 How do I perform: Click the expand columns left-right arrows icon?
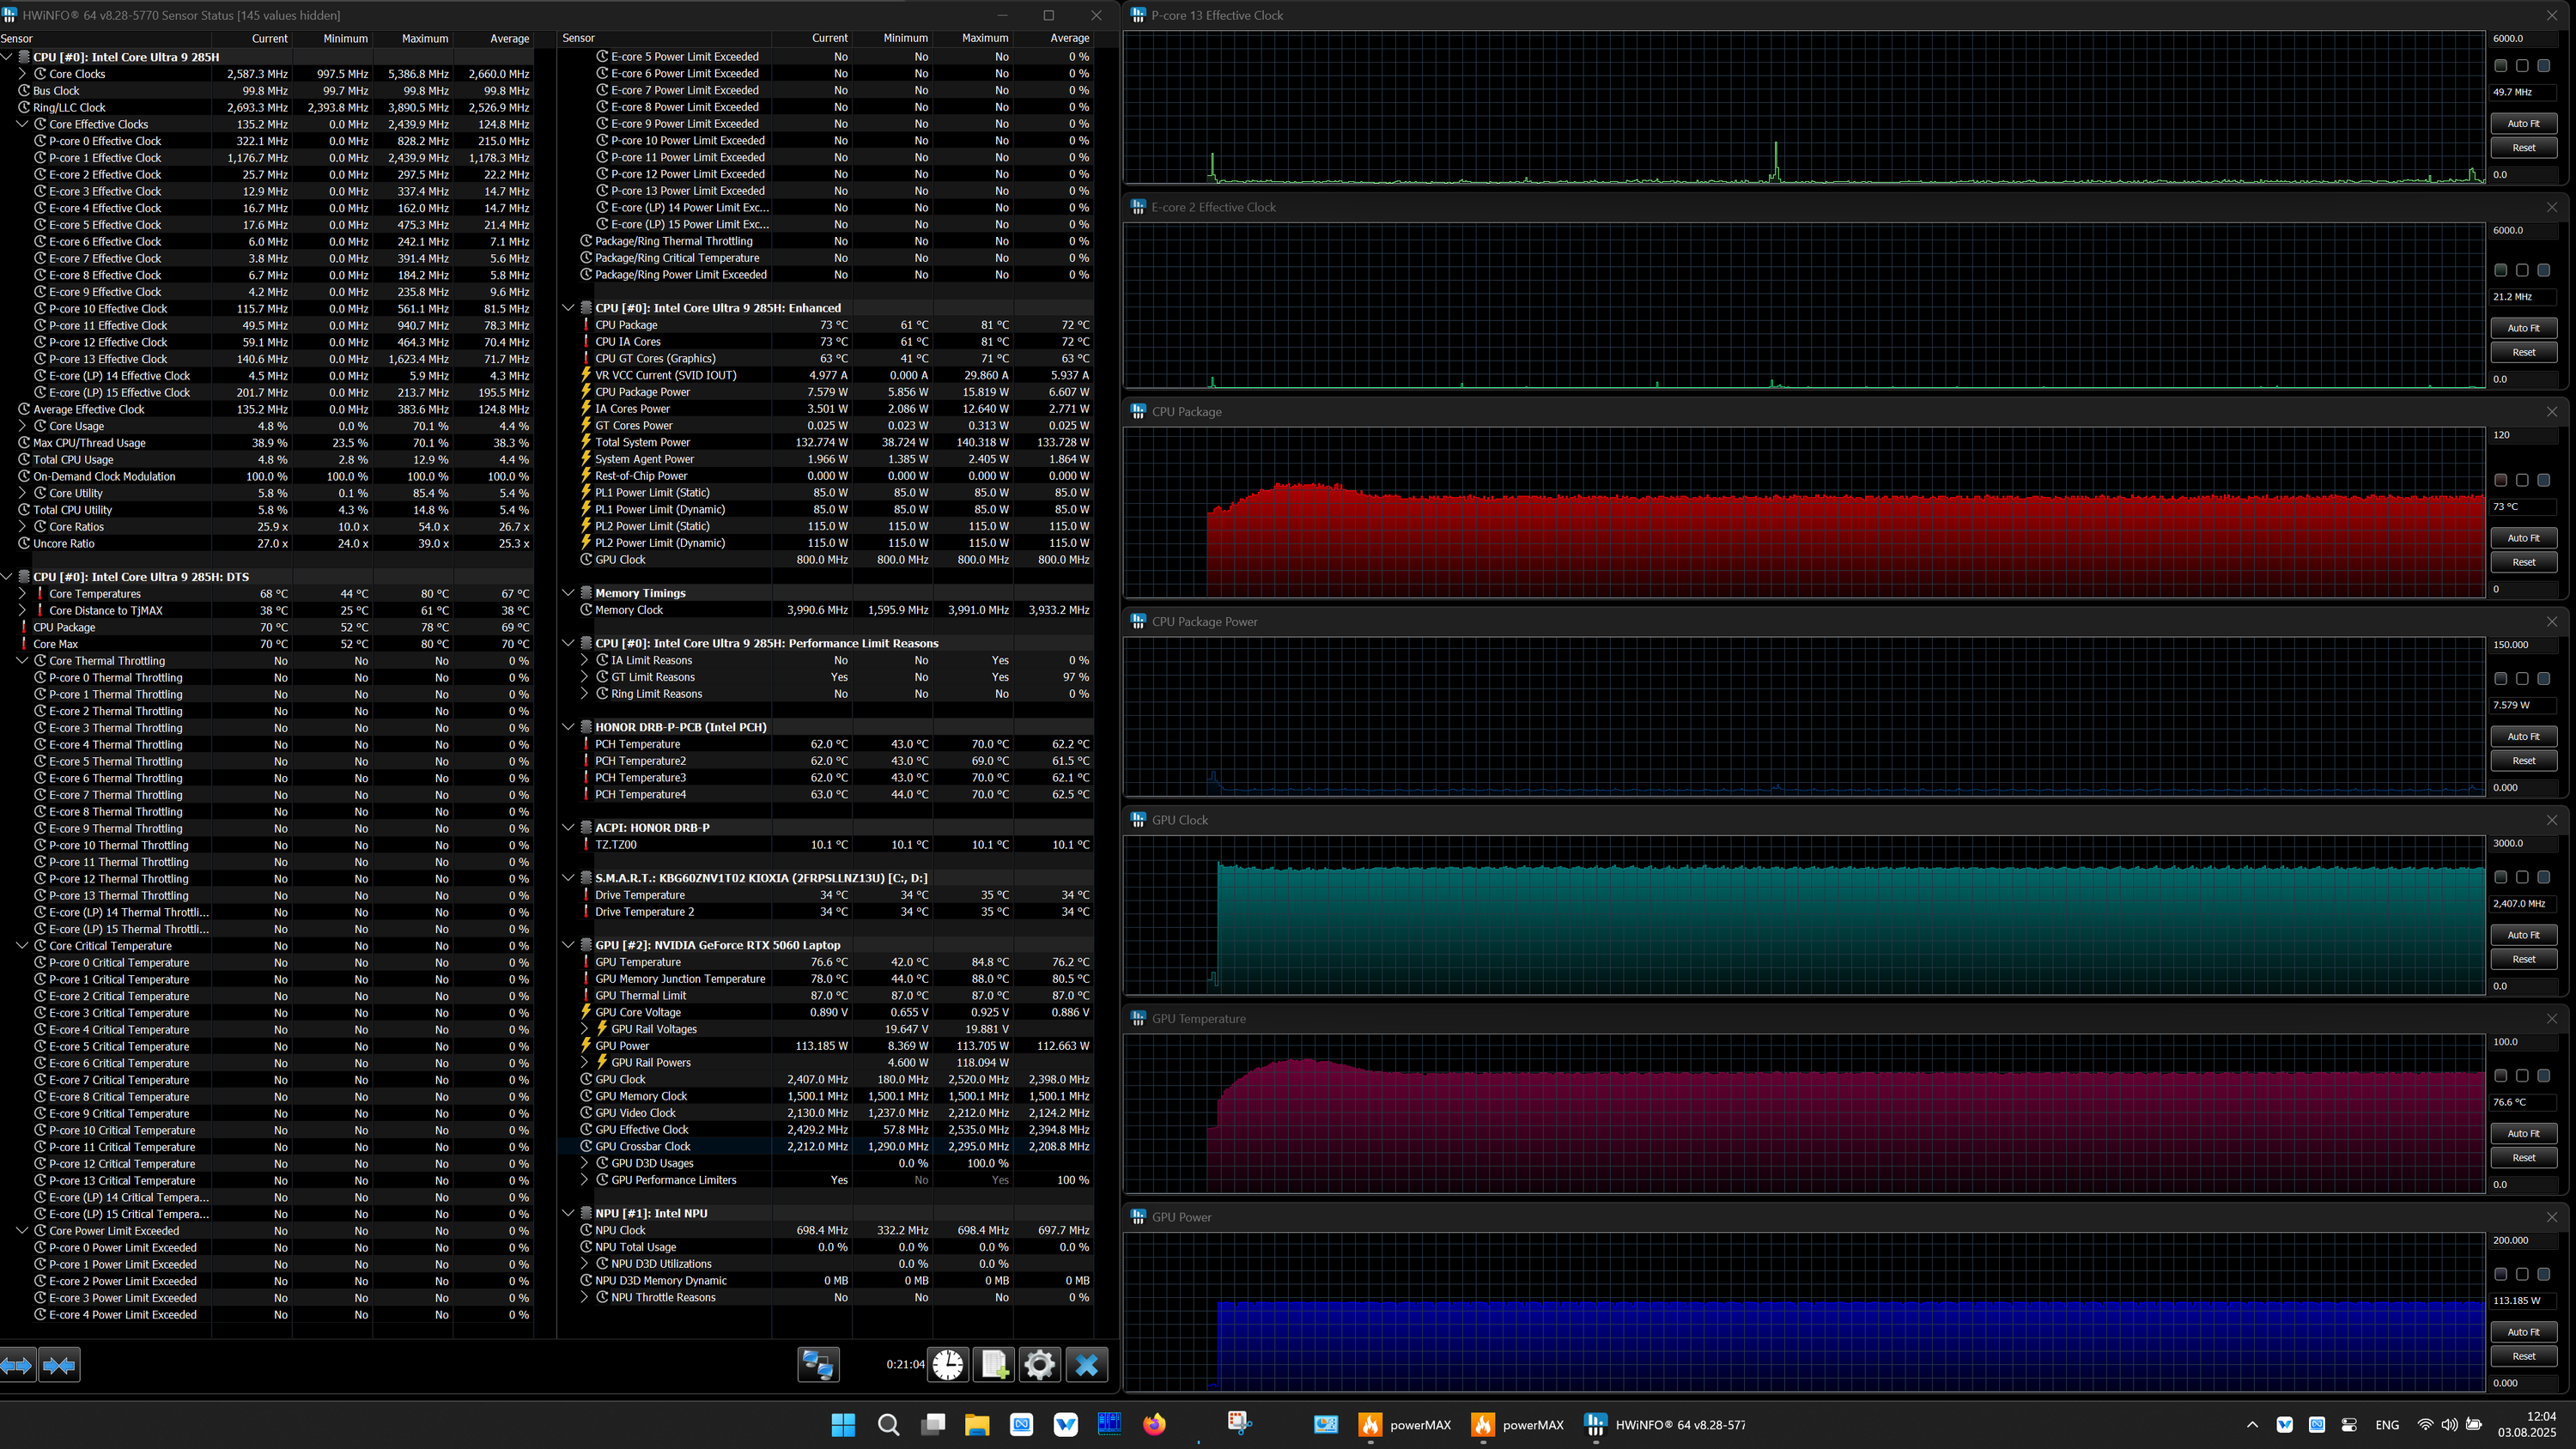coord(17,1365)
